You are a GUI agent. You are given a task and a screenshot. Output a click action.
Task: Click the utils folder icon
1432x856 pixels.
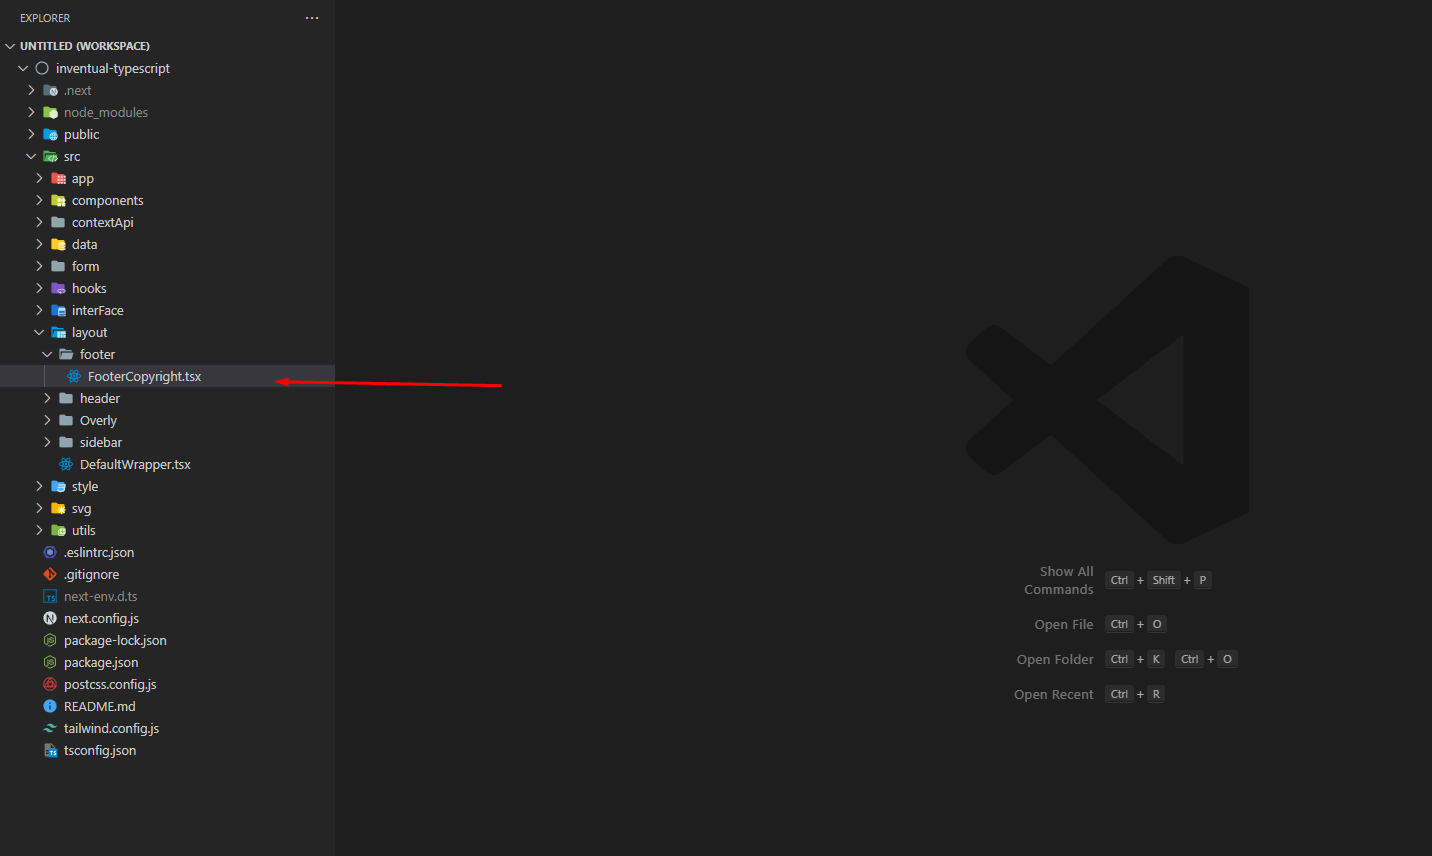pos(58,530)
